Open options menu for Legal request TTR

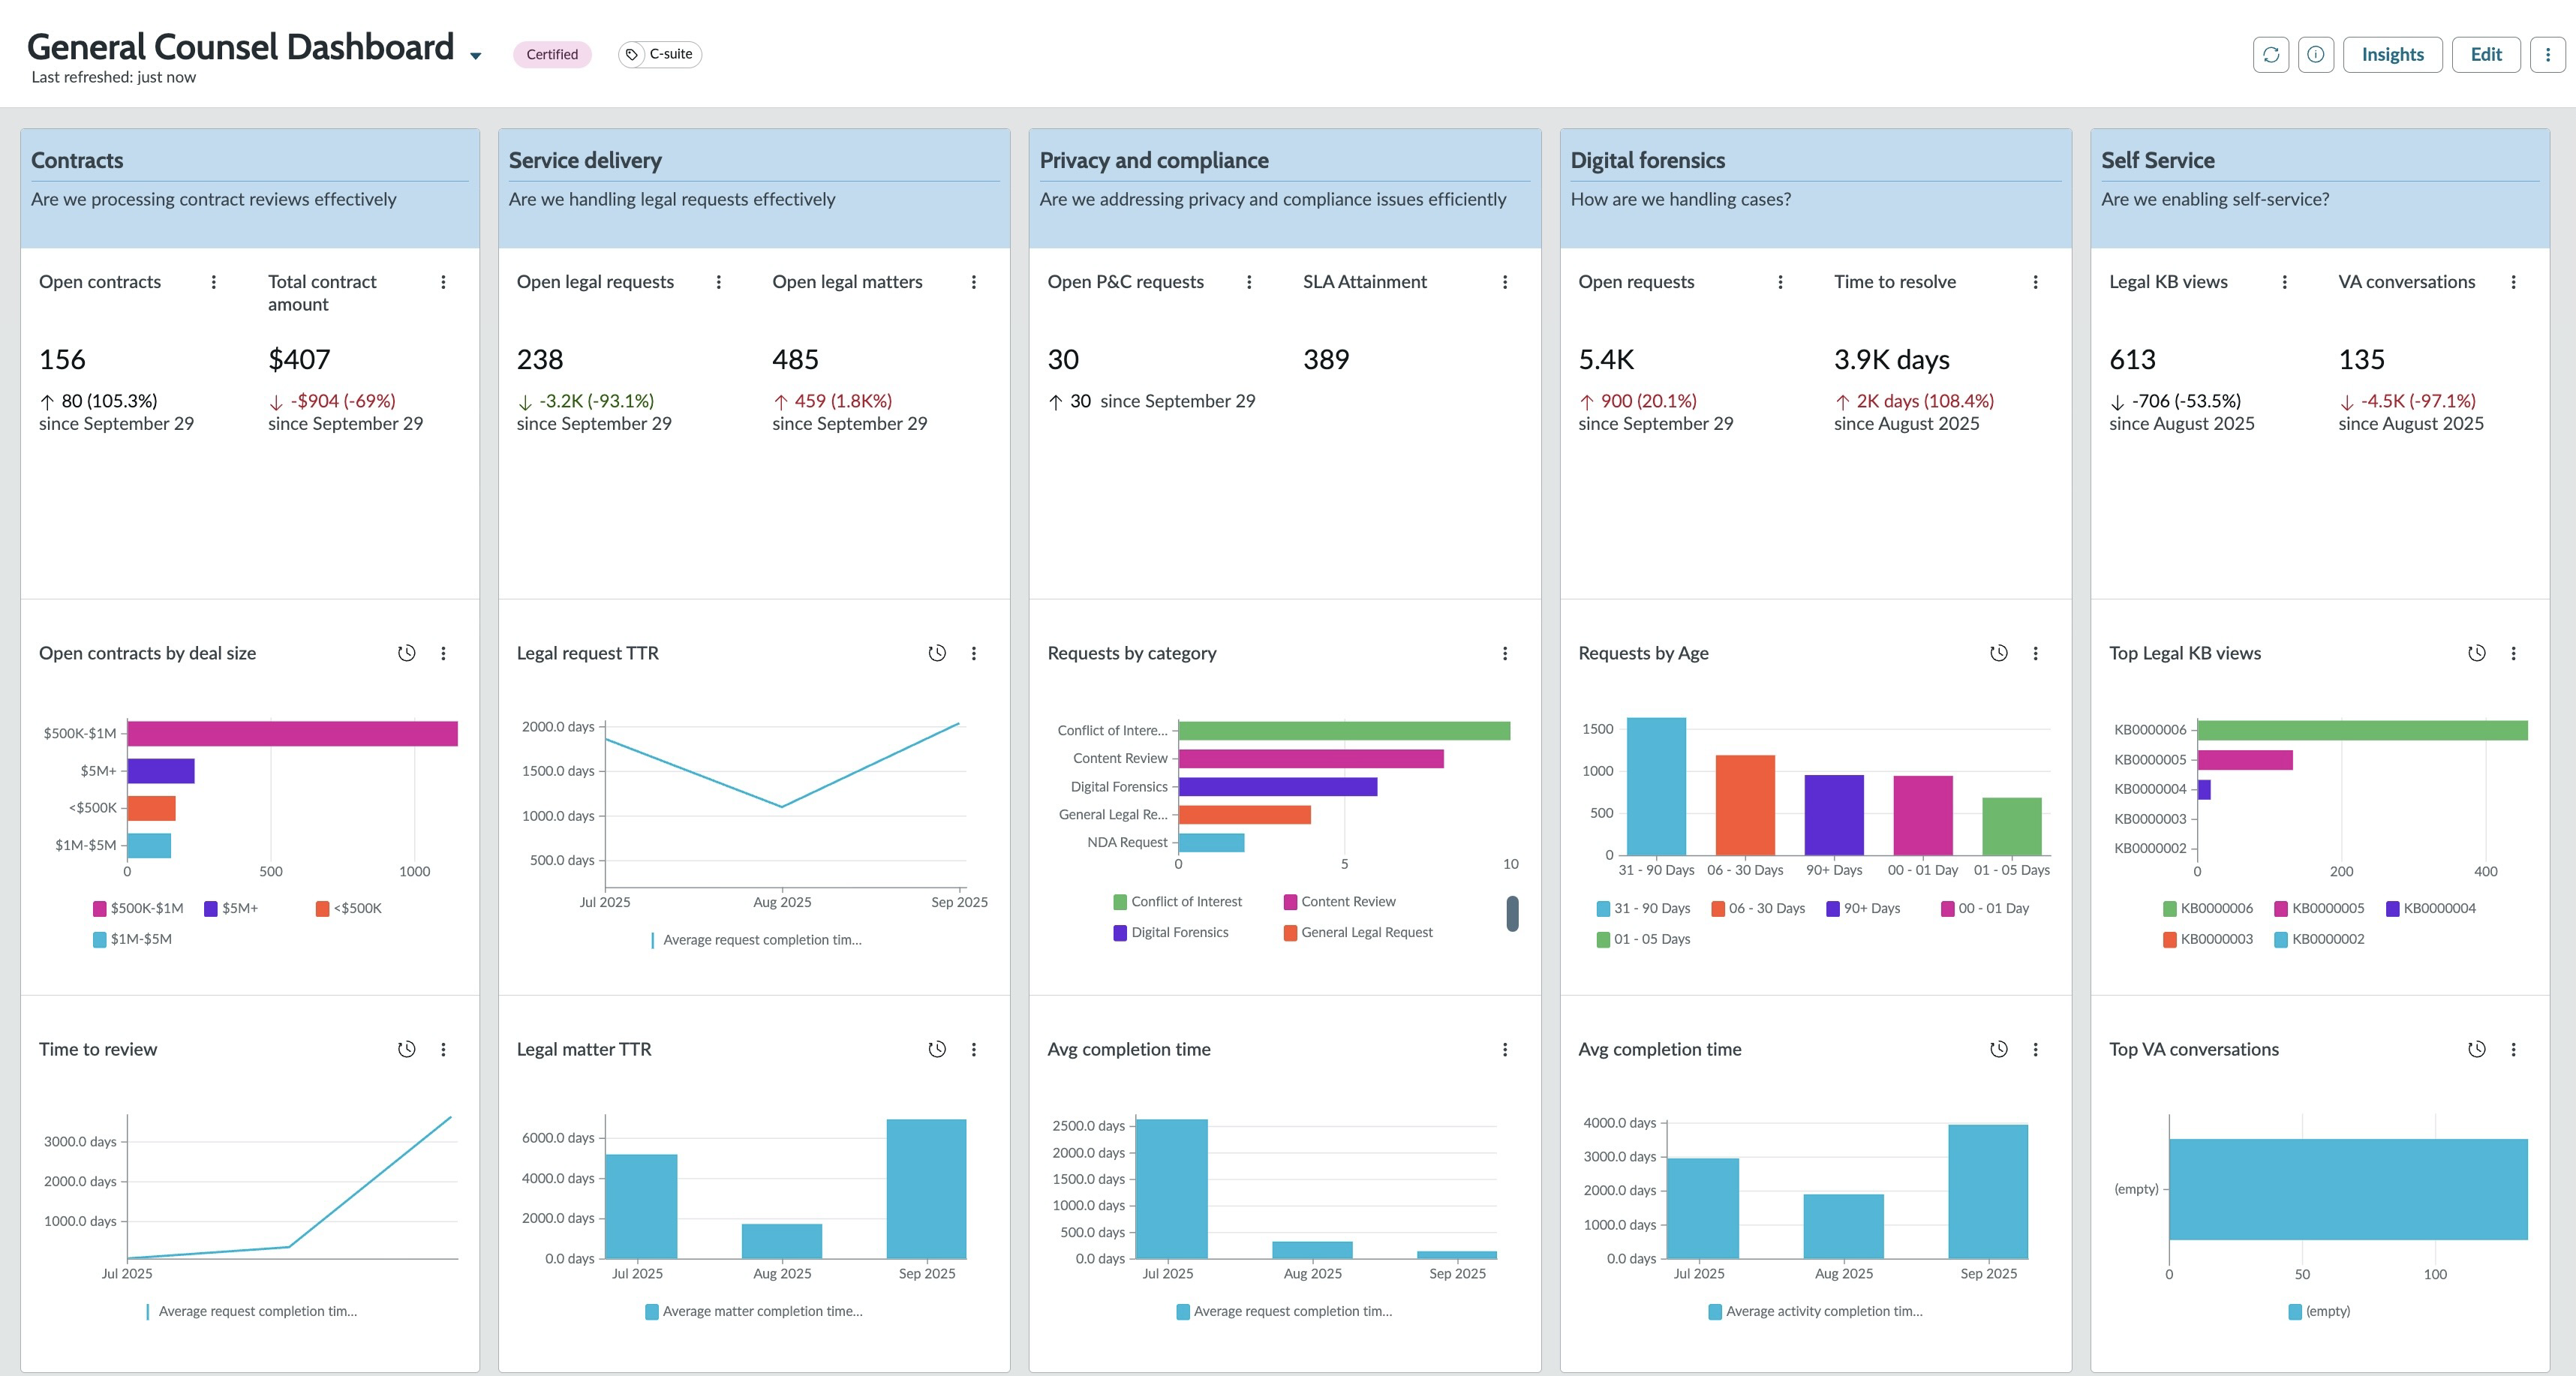point(974,653)
